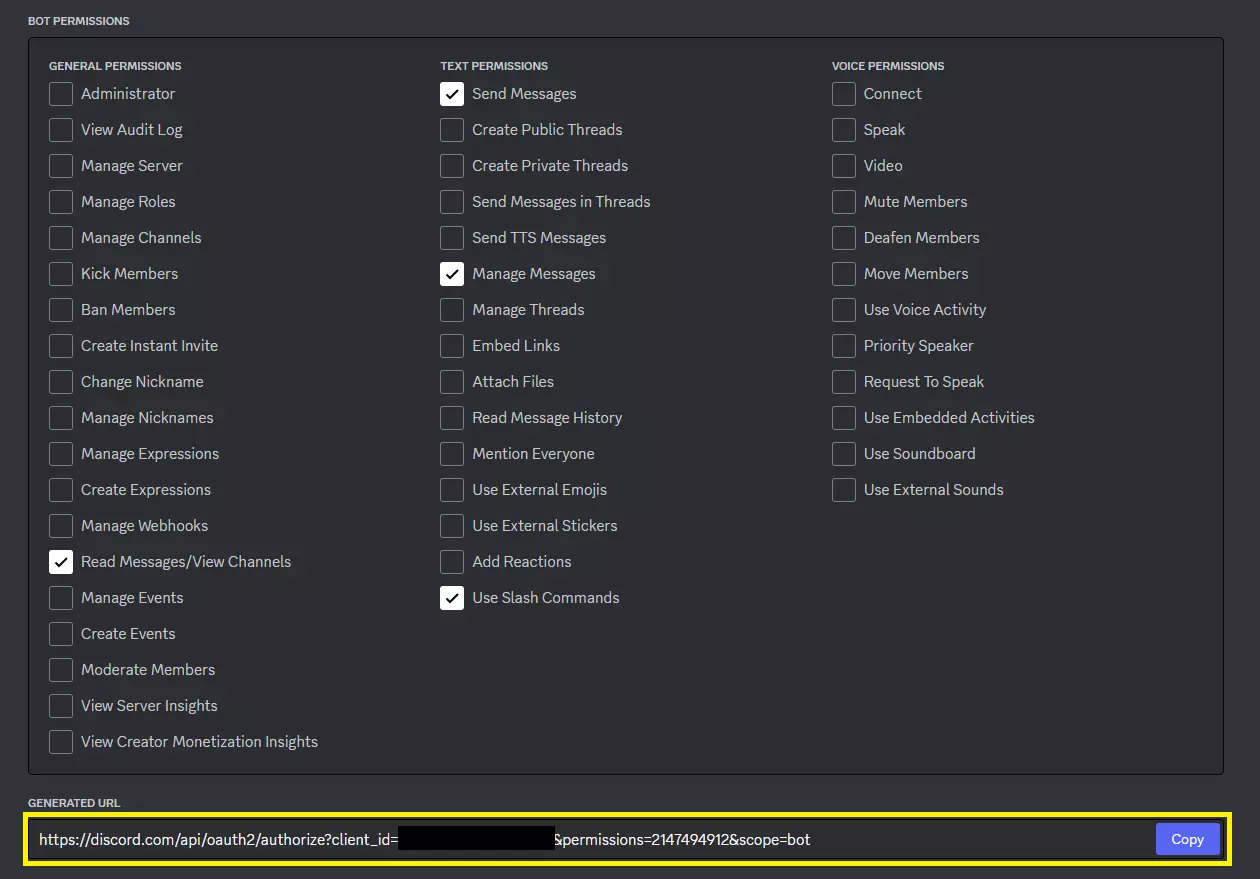Enable Embed Links permission
This screenshot has height=879, width=1260.
tap(452, 346)
